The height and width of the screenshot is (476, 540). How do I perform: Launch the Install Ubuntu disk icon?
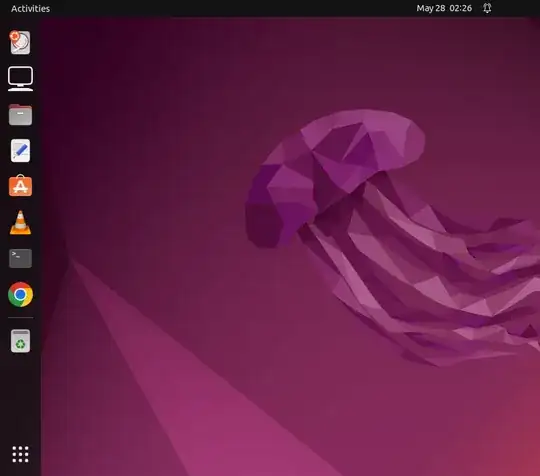[20, 42]
